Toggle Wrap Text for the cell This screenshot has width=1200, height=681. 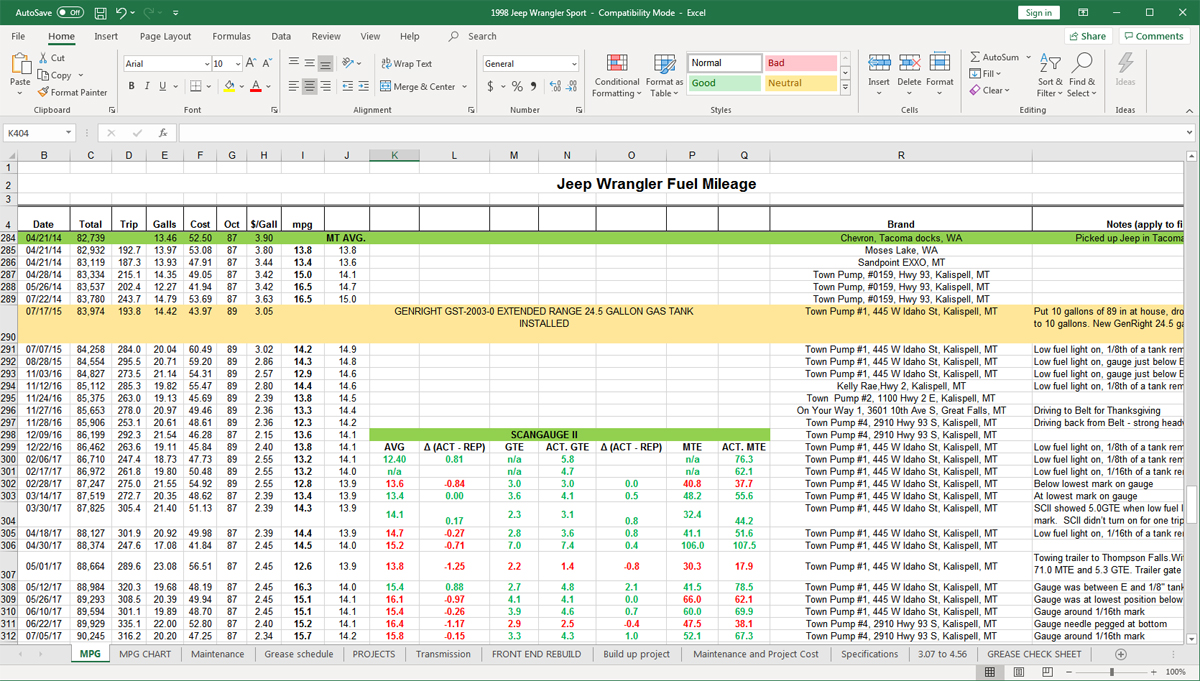click(x=407, y=63)
